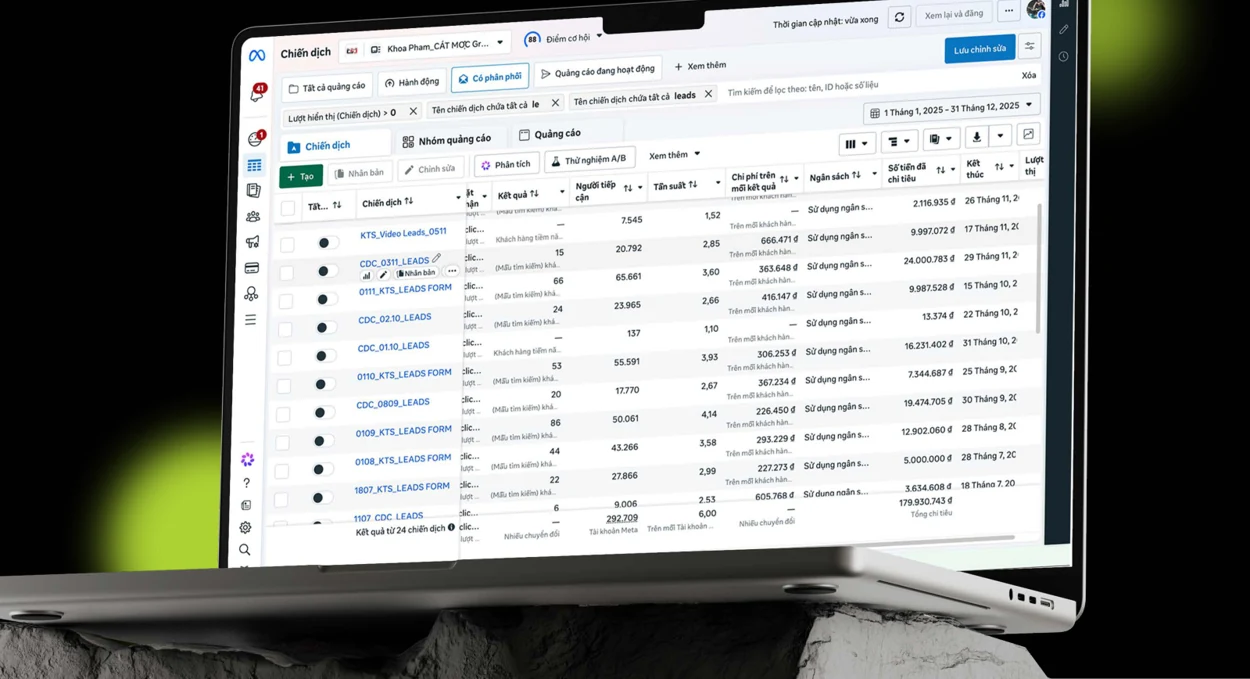Screen dimensions: 1250x679
Task: Click the Lưu chỉnh sửa button
Action: pyautogui.click(x=979, y=49)
